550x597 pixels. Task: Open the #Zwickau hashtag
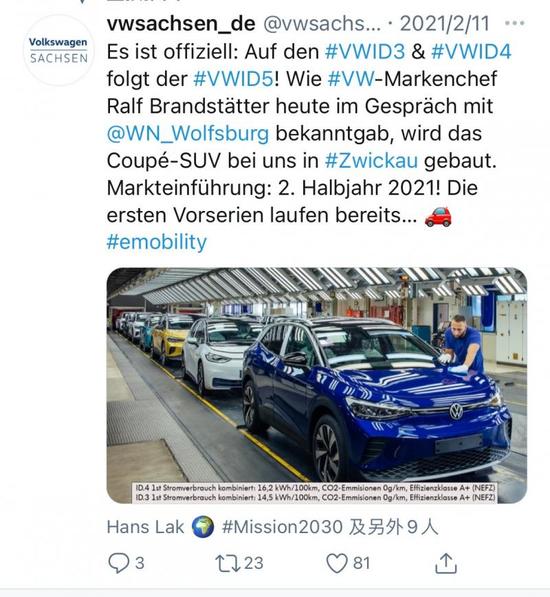(371, 161)
